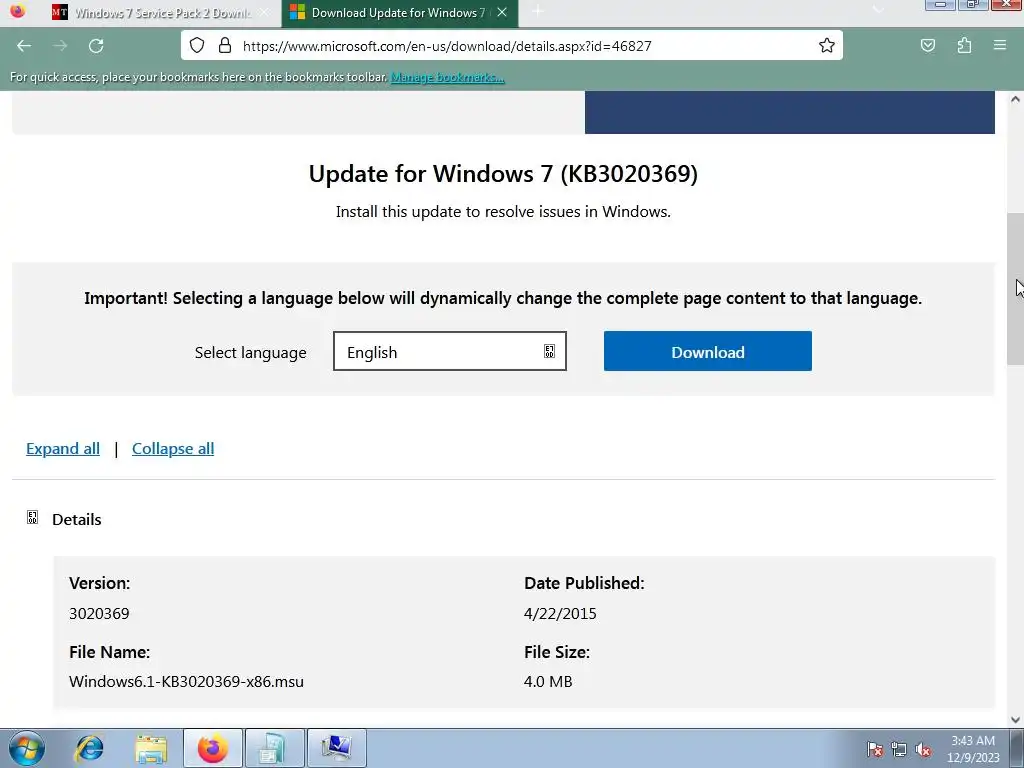Open the Windows Start menu

[27, 748]
